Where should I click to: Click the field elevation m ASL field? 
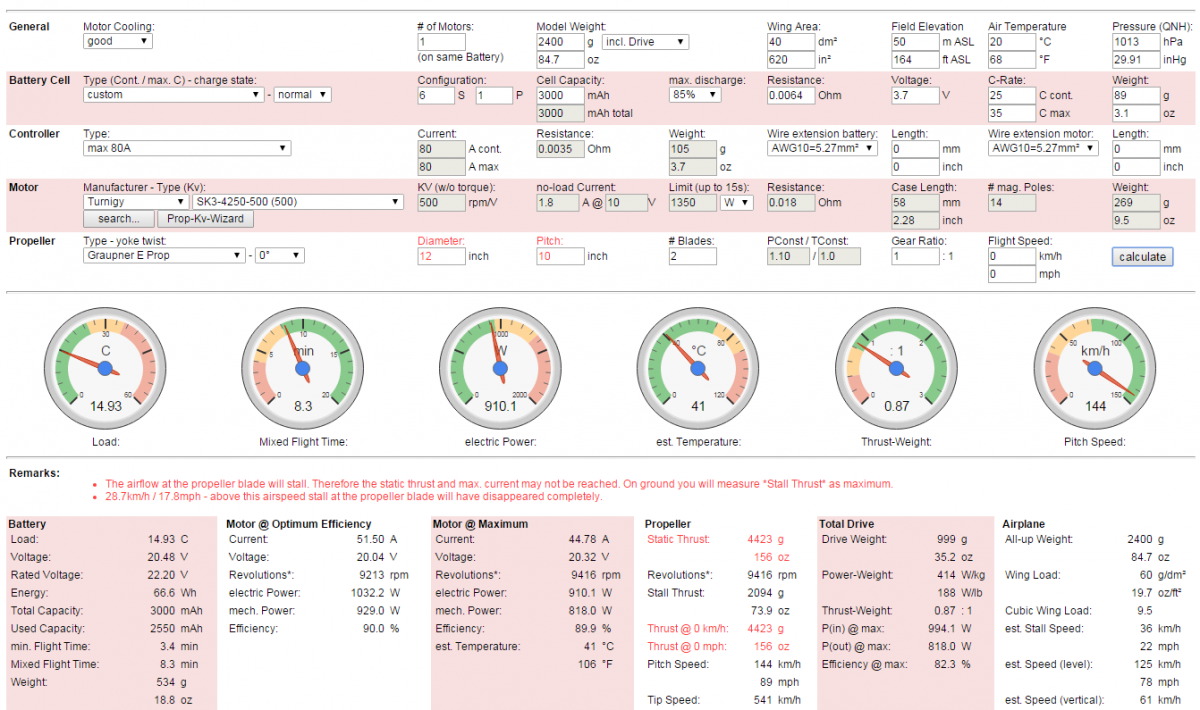[x=915, y=42]
